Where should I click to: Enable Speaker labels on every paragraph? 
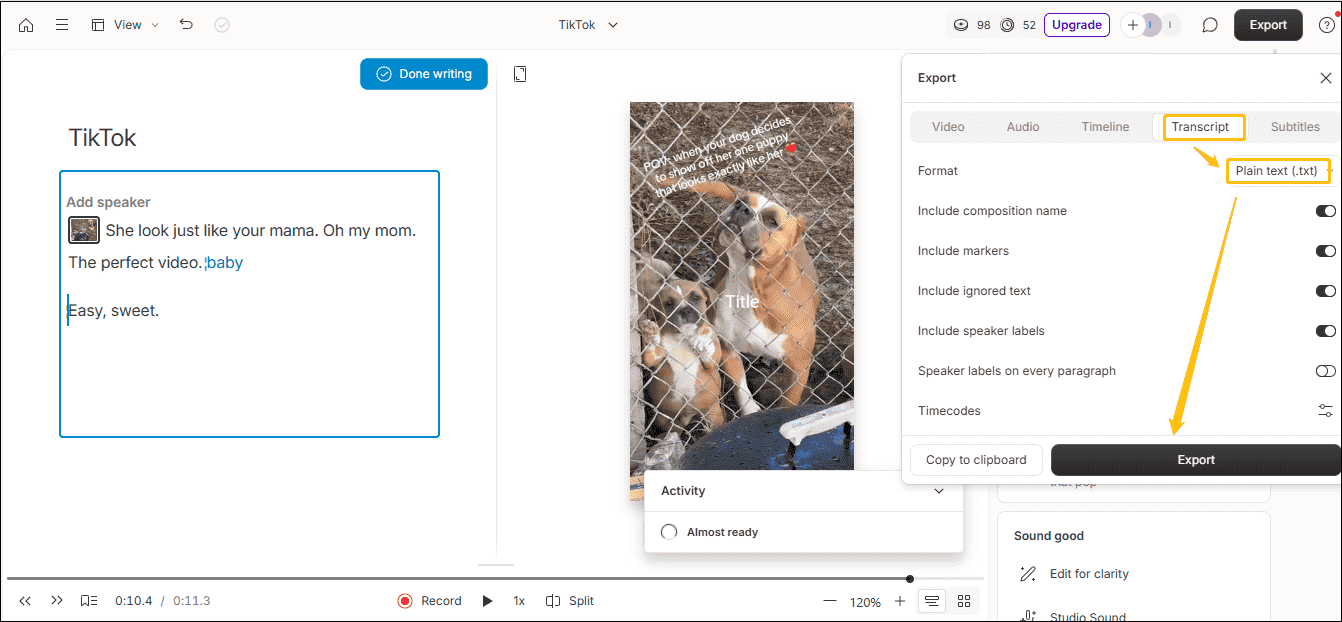point(1325,371)
